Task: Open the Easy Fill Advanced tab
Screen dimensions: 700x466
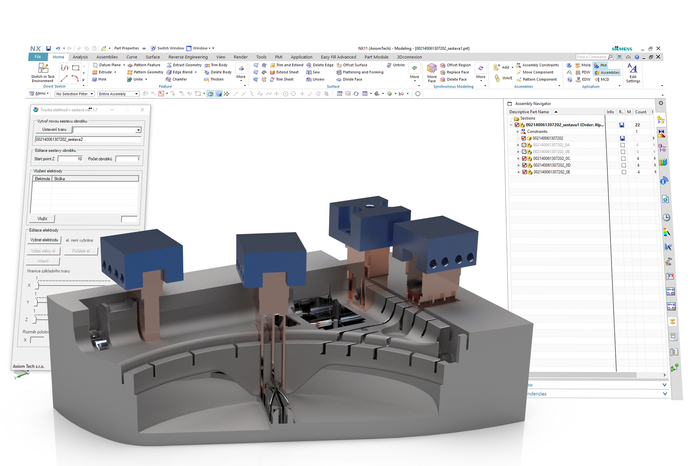Action: coord(338,57)
